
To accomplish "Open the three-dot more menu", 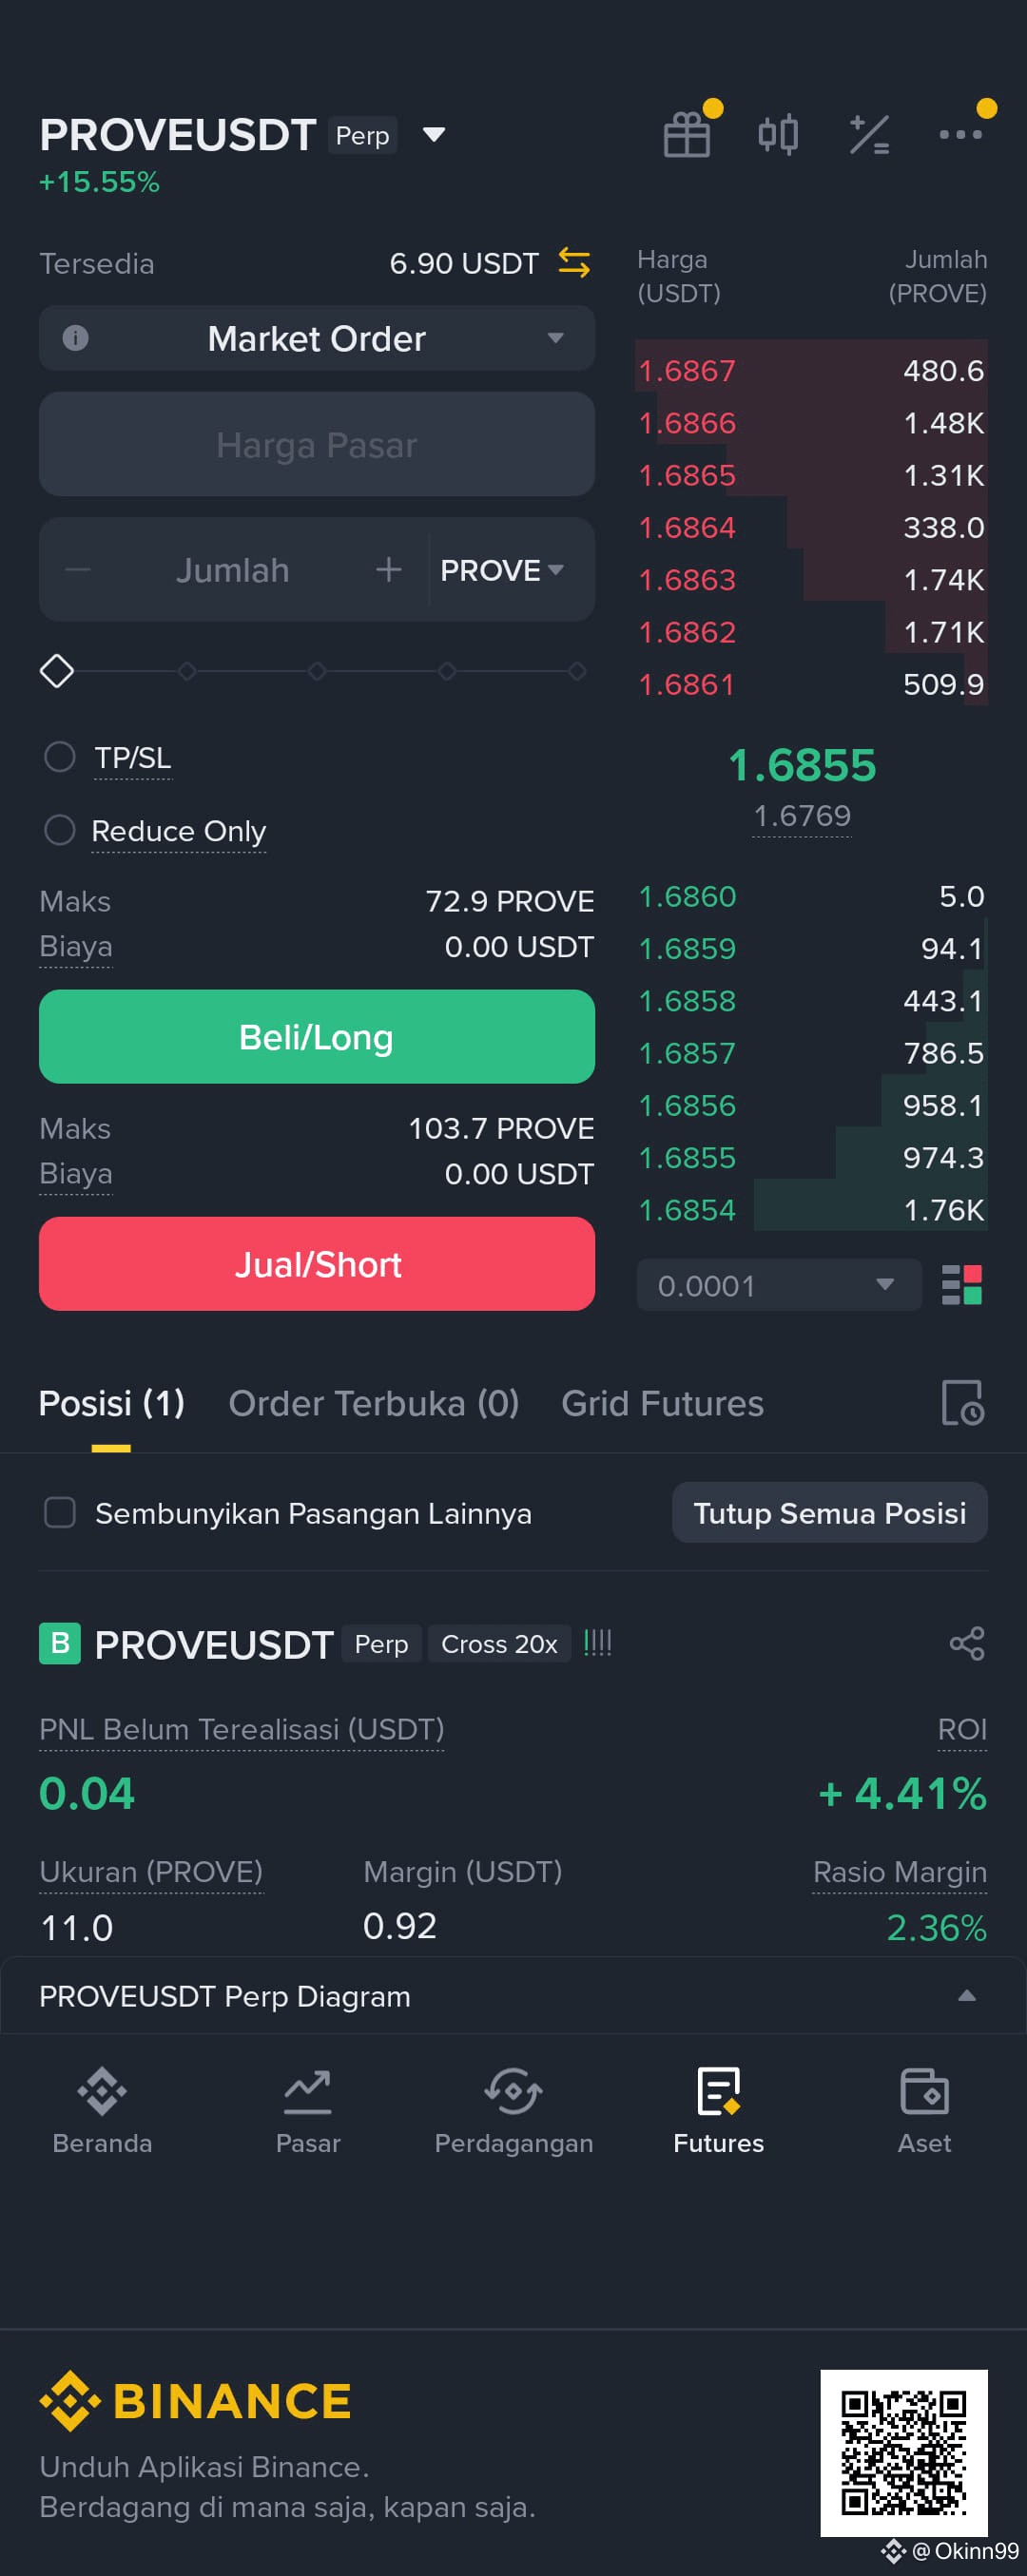I will click(960, 134).
